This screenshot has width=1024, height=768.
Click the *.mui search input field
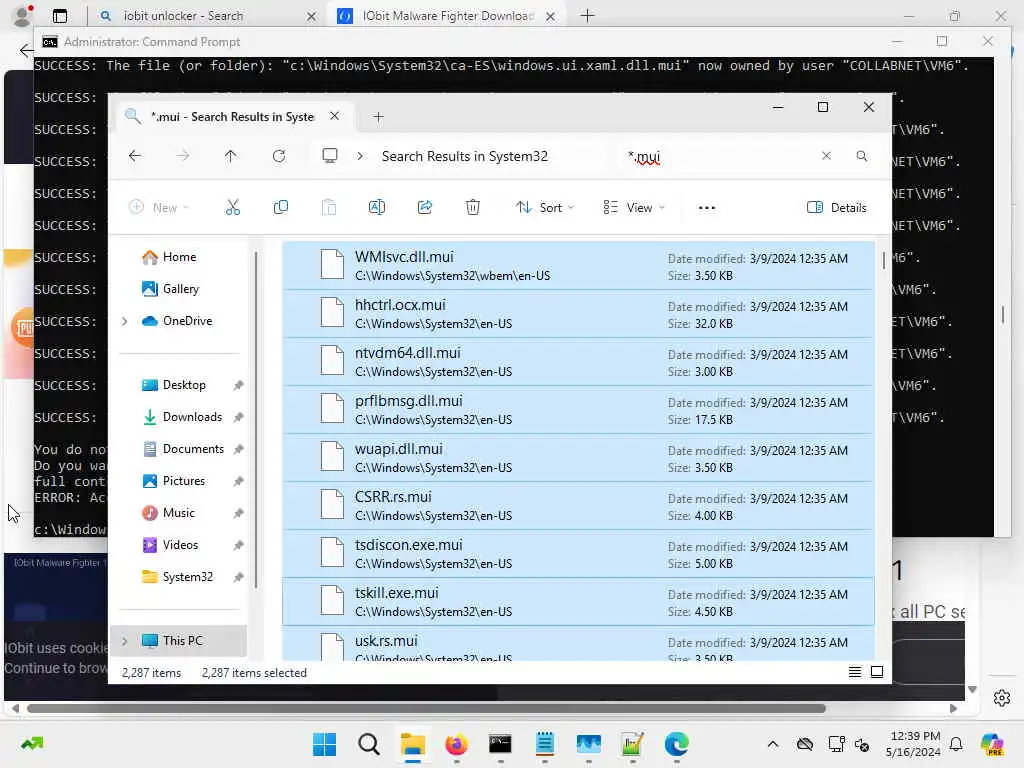pos(718,157)
